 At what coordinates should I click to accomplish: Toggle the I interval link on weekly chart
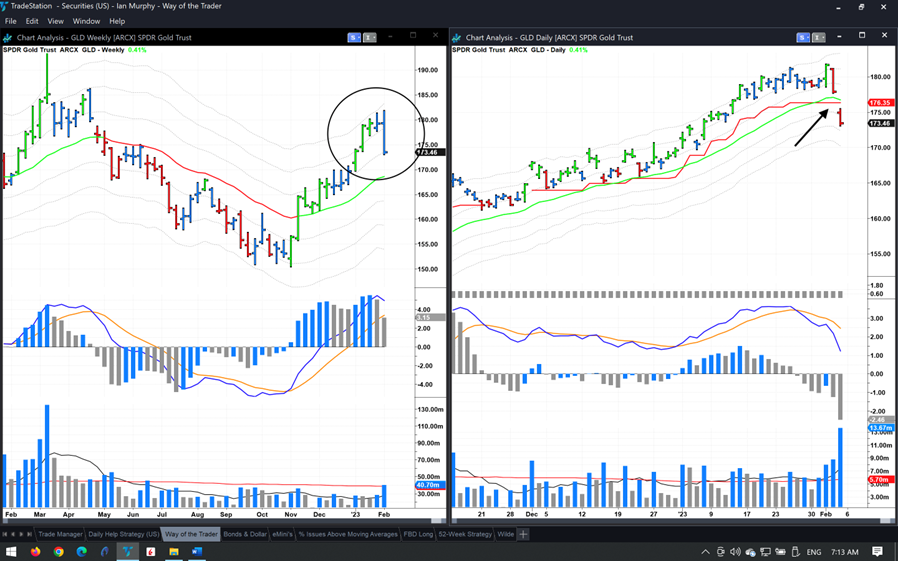coord(369,37)
